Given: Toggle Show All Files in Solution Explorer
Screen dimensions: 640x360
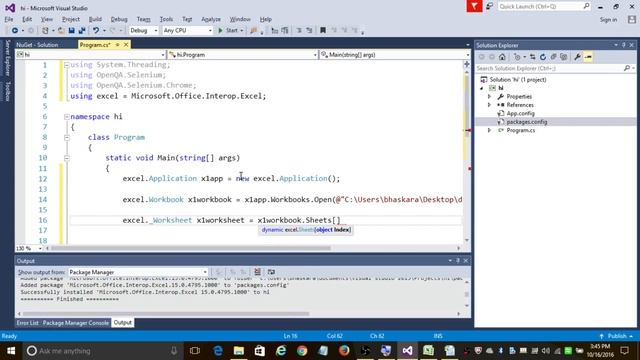Looking at the screenshot, I should (x=564, y=57).
